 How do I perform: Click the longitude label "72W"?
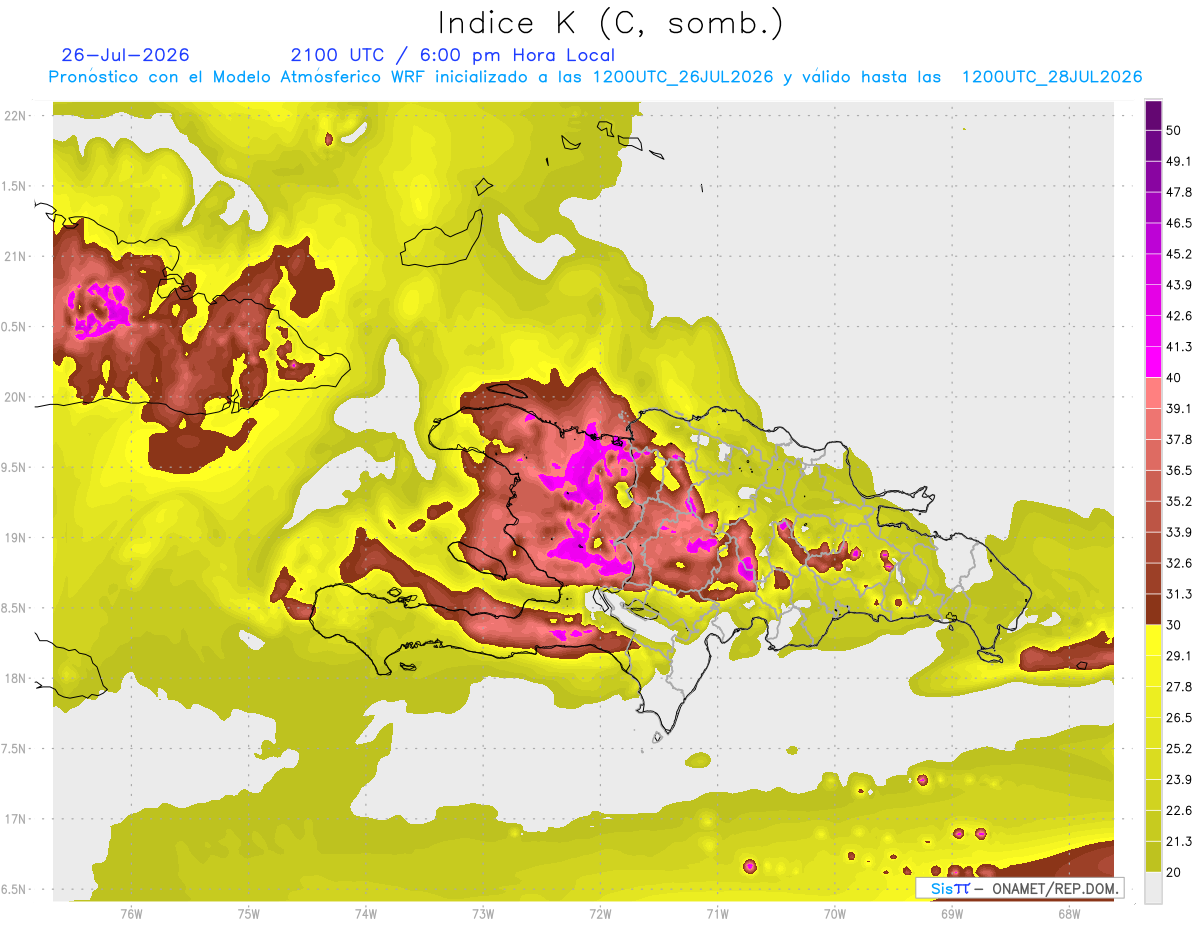[600, 913]
